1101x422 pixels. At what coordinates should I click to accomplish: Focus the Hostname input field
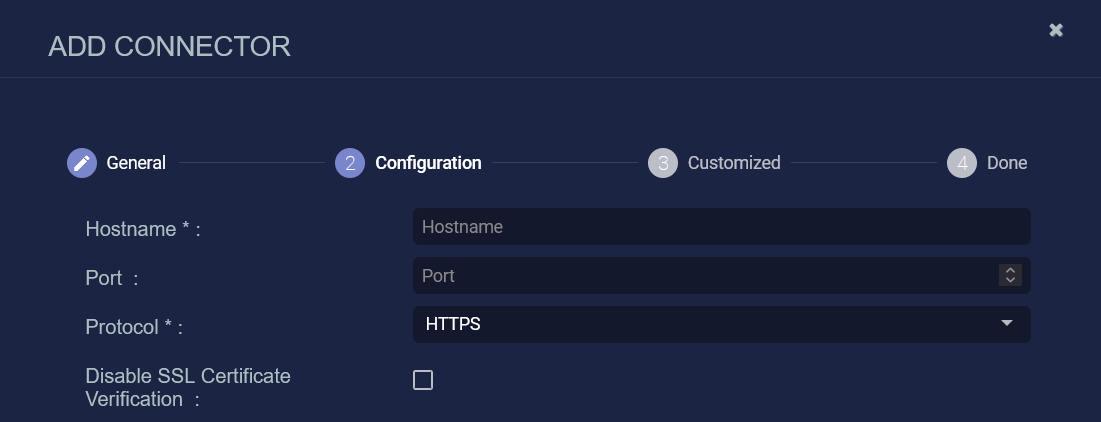tap(721, 227)
